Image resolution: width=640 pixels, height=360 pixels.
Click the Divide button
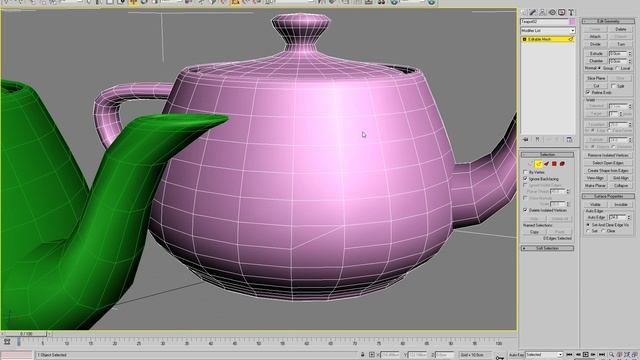596,44
